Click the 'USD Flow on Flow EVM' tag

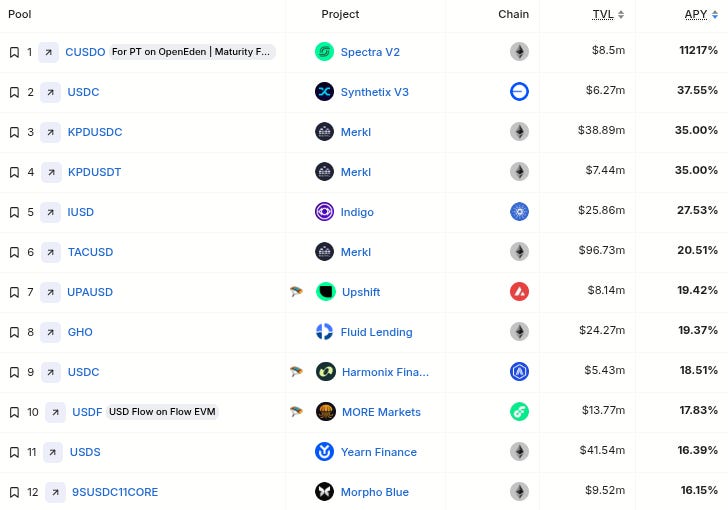[x=162, y=412]
